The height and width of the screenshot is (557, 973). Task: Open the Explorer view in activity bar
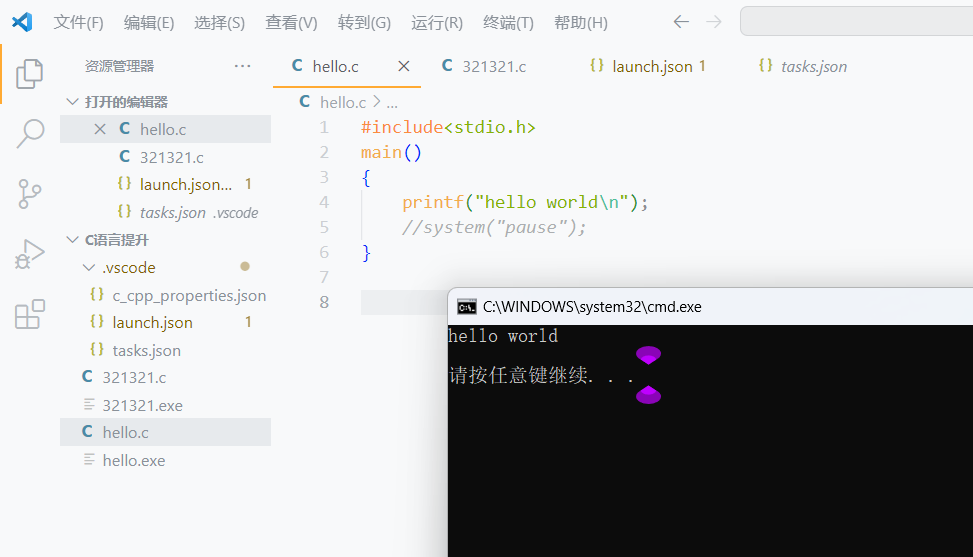29,74
